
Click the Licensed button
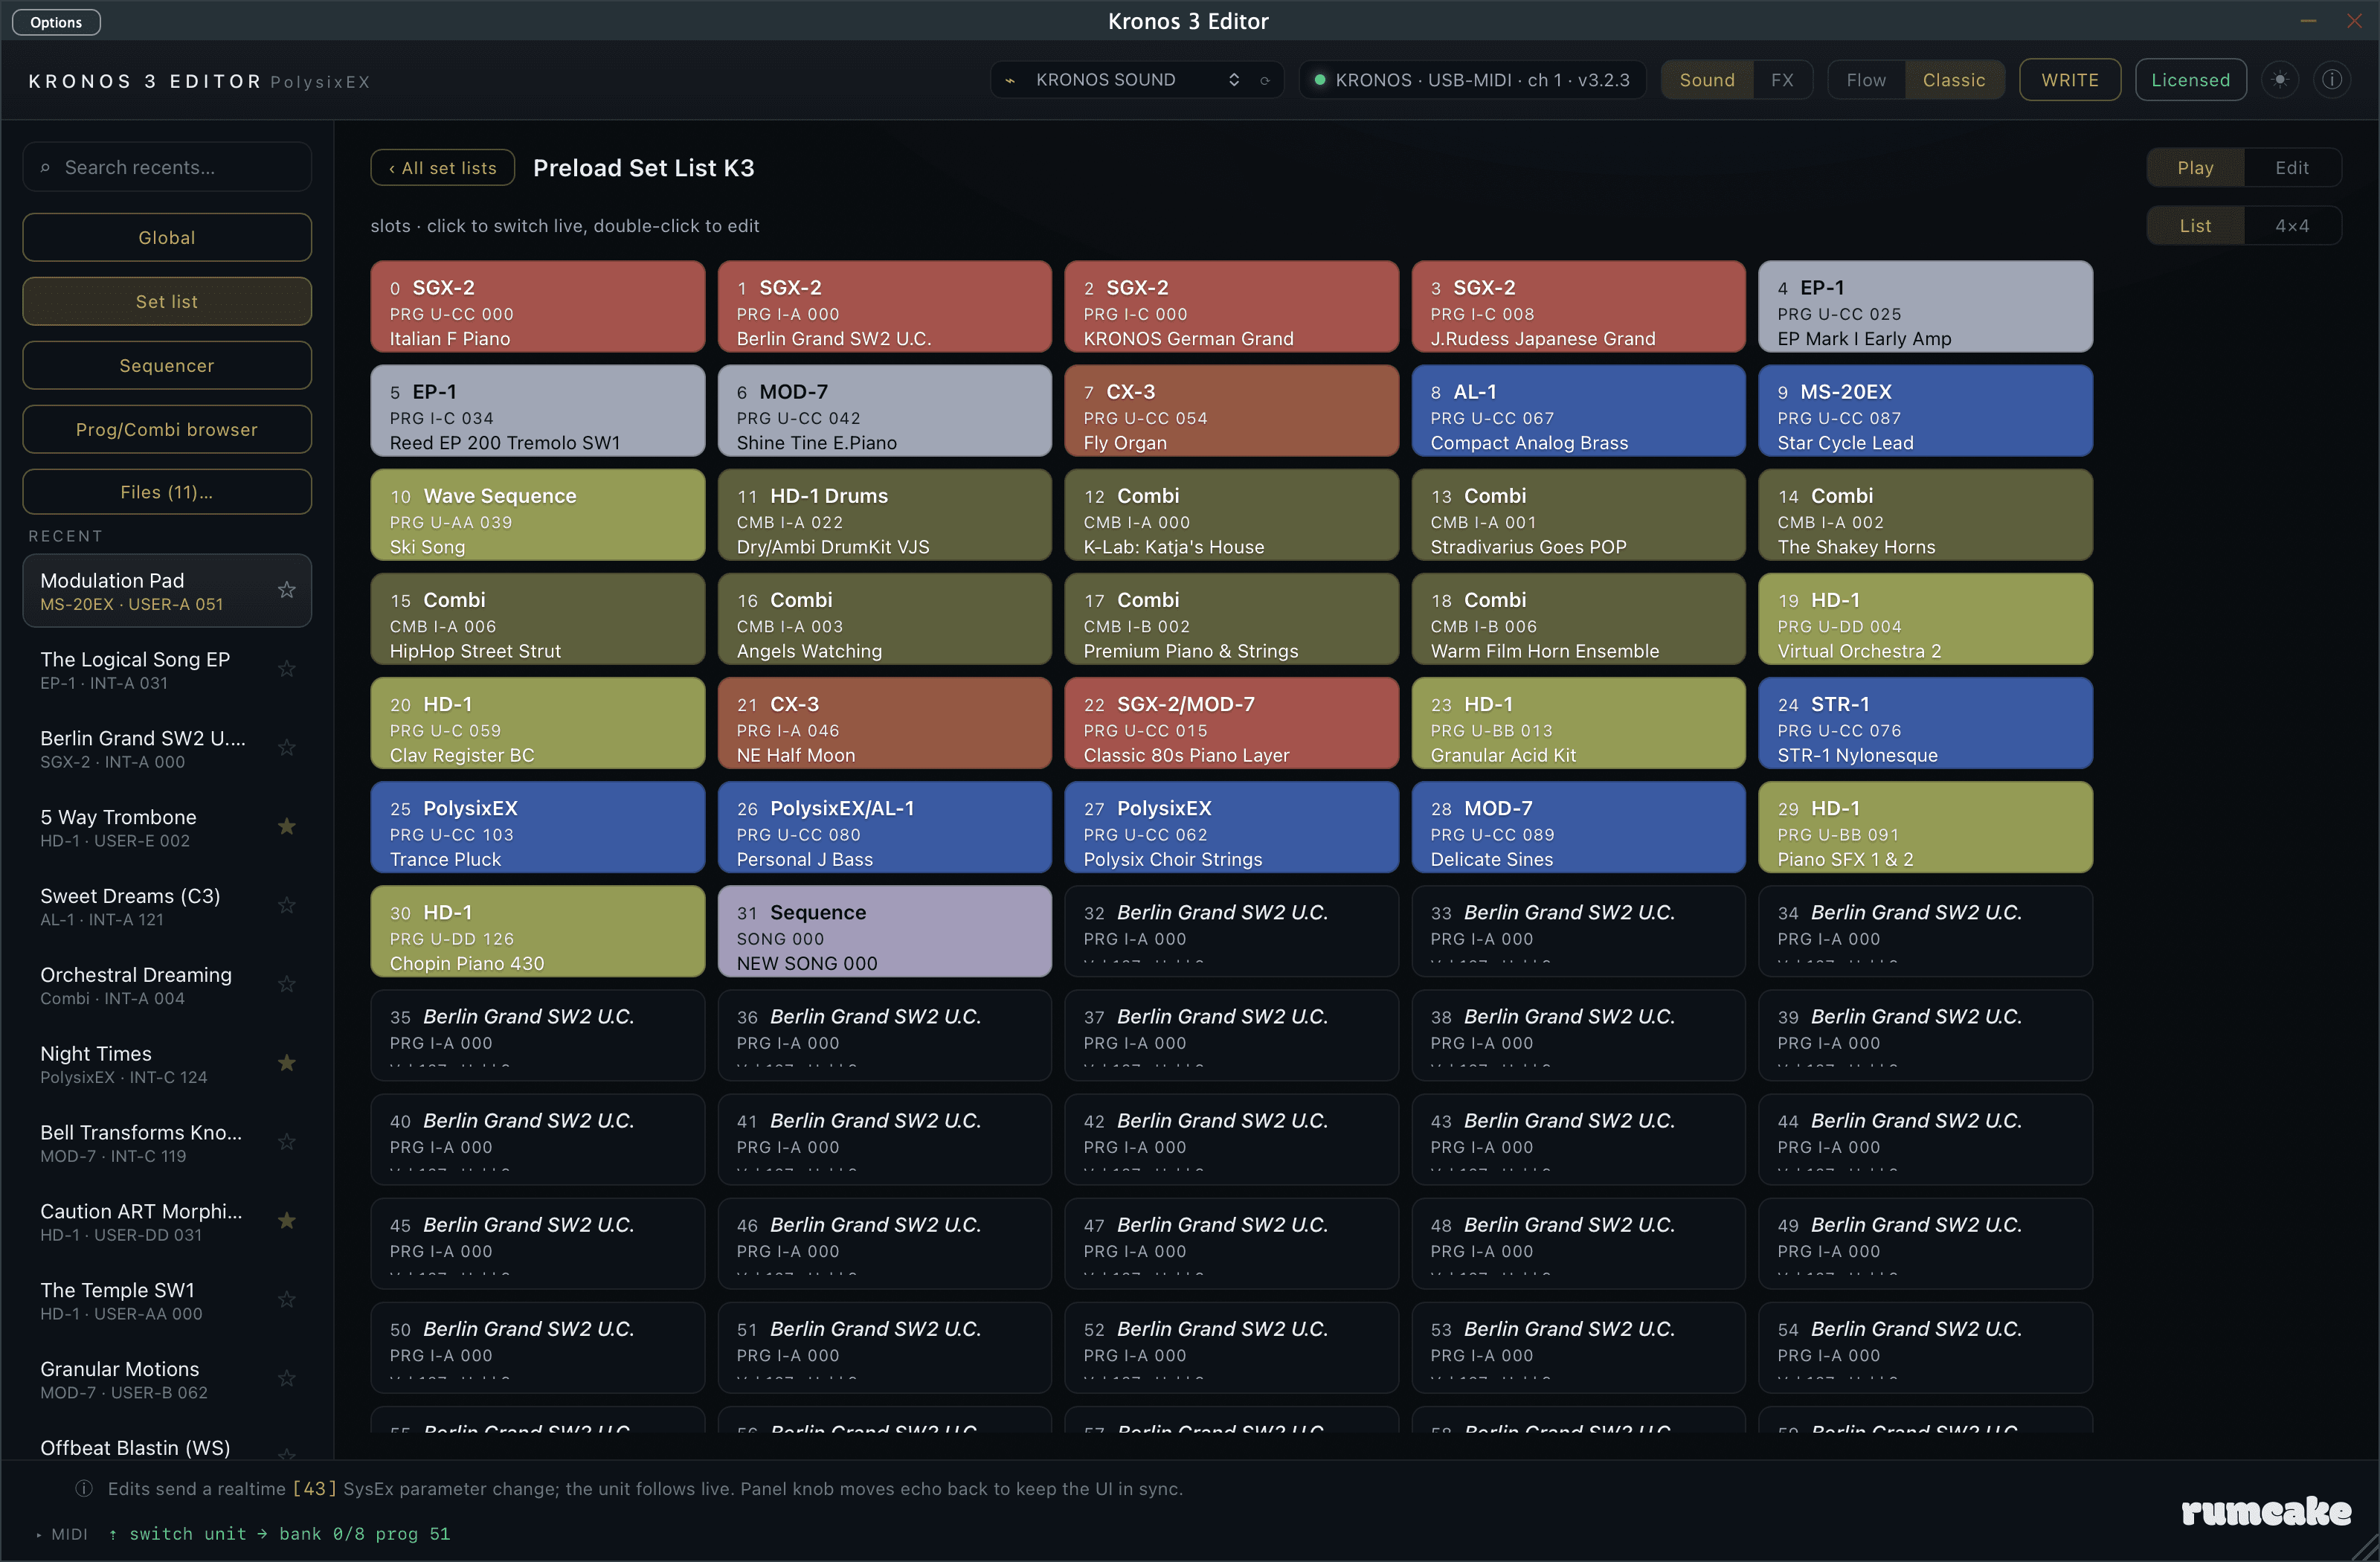tap(2190, 80)
